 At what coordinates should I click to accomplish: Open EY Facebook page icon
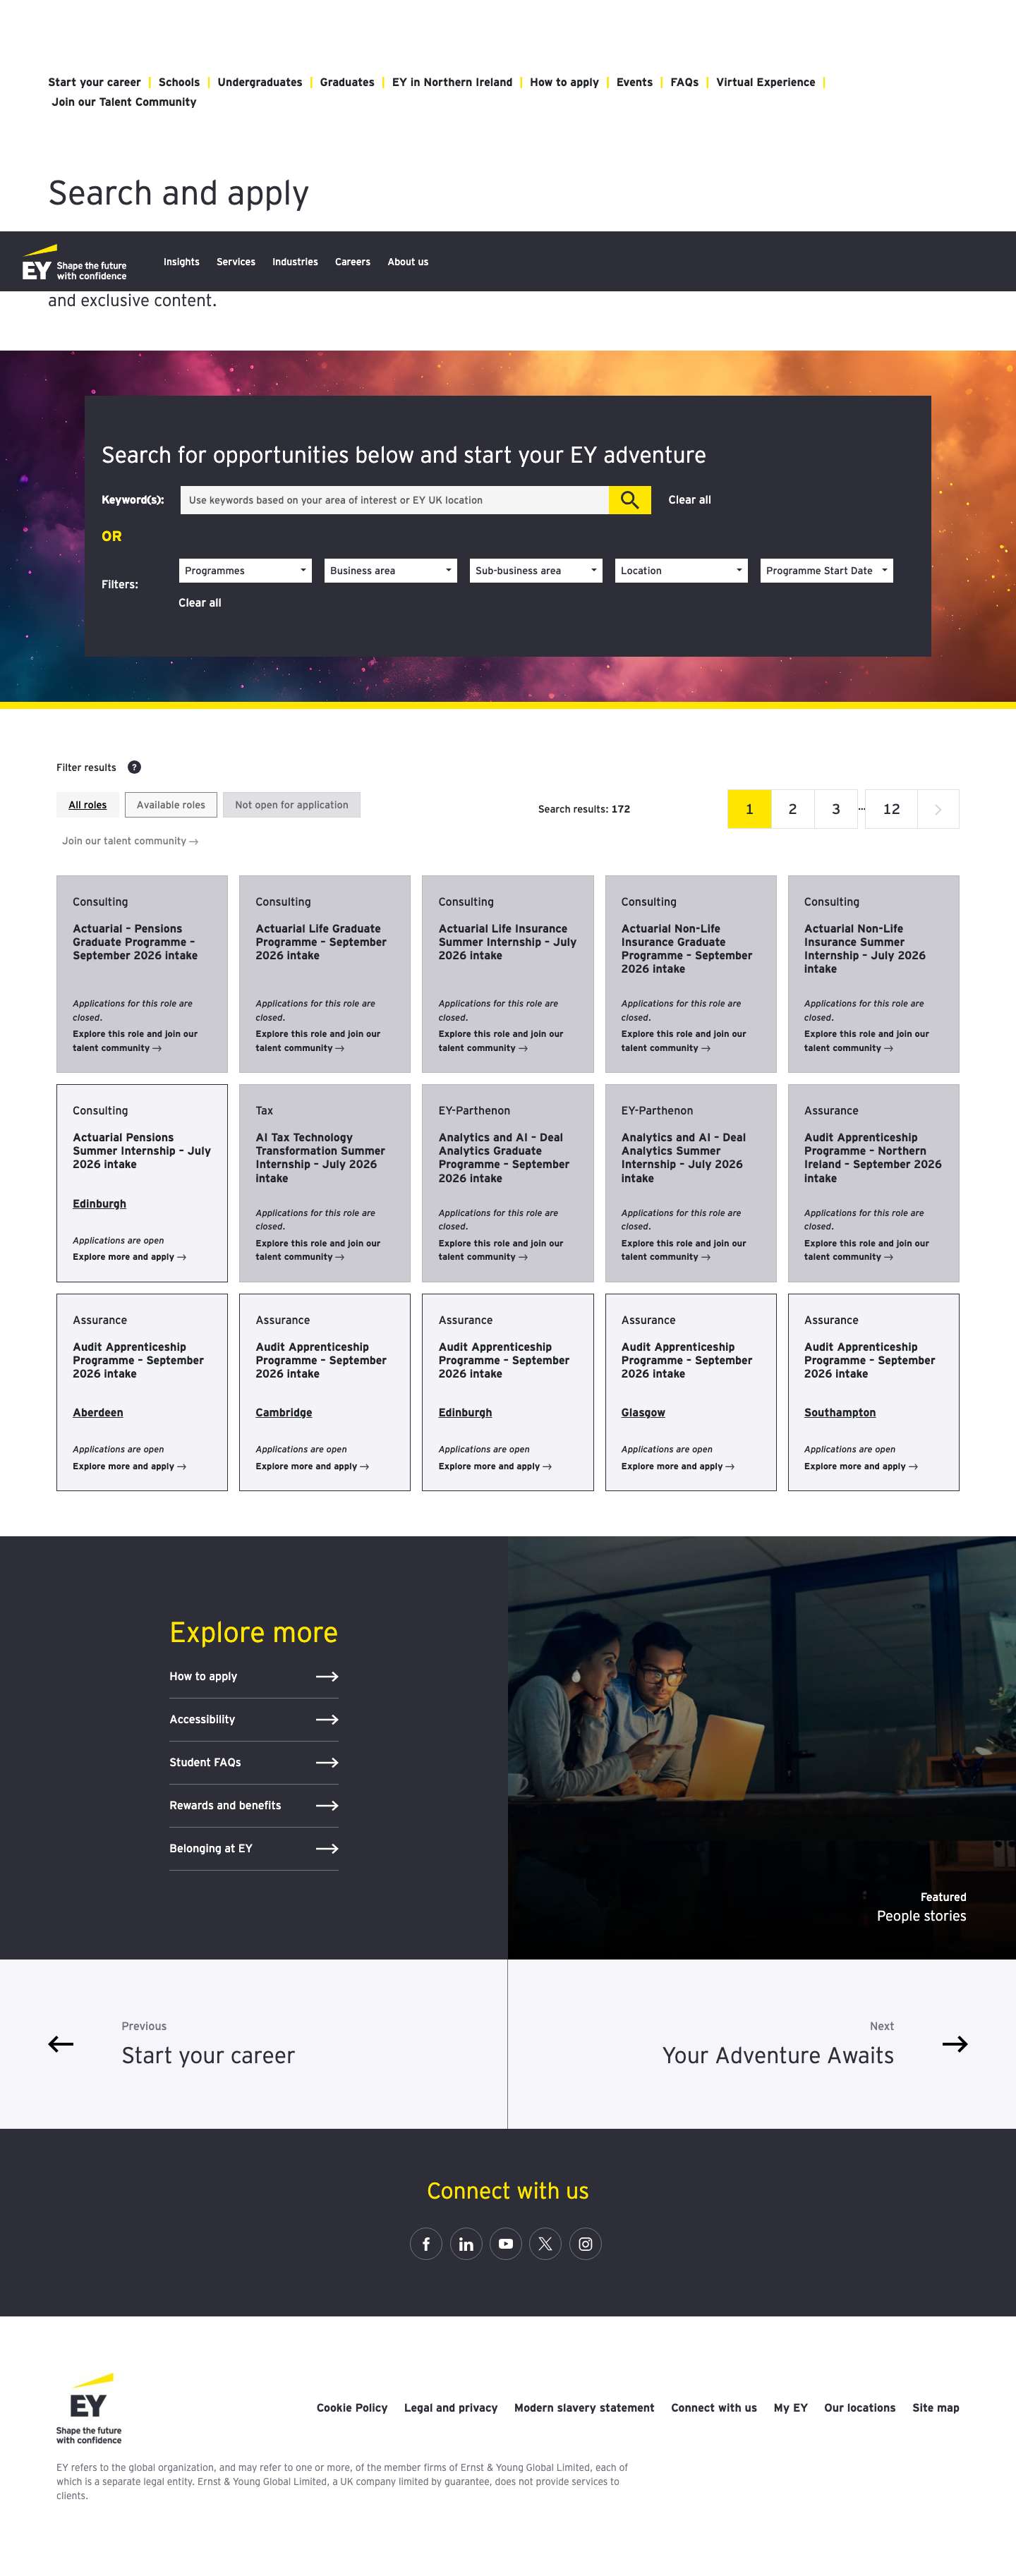pos(426,2244)
